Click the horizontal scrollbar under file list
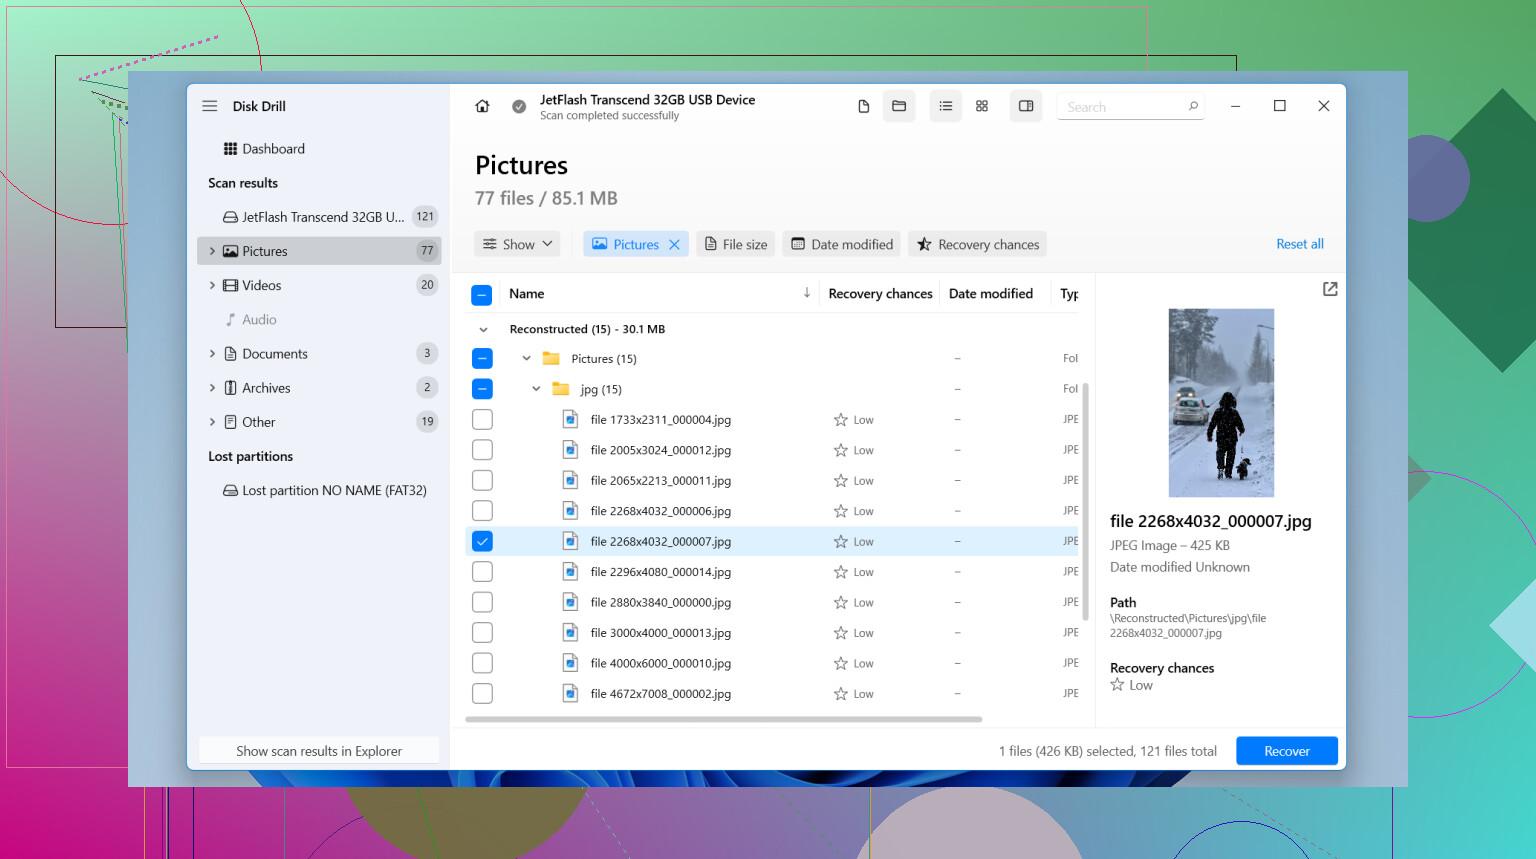Image resolution: width=1536 pixels, height=859 pixels. tap(724, 719)
